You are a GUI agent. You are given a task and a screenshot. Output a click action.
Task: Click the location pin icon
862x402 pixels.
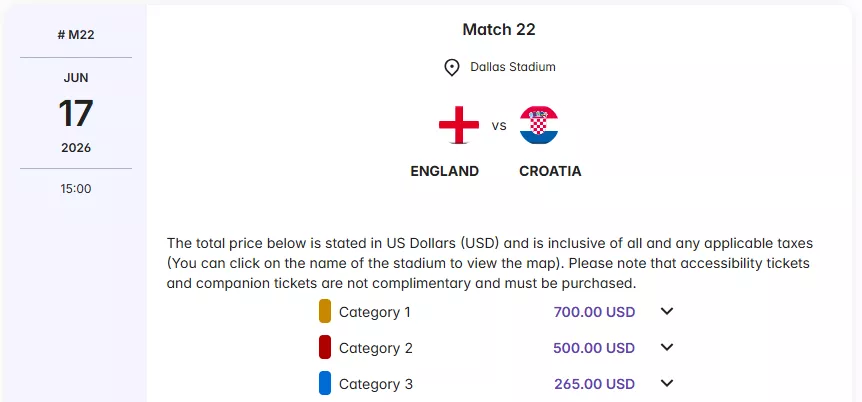[x=452, y=67]
